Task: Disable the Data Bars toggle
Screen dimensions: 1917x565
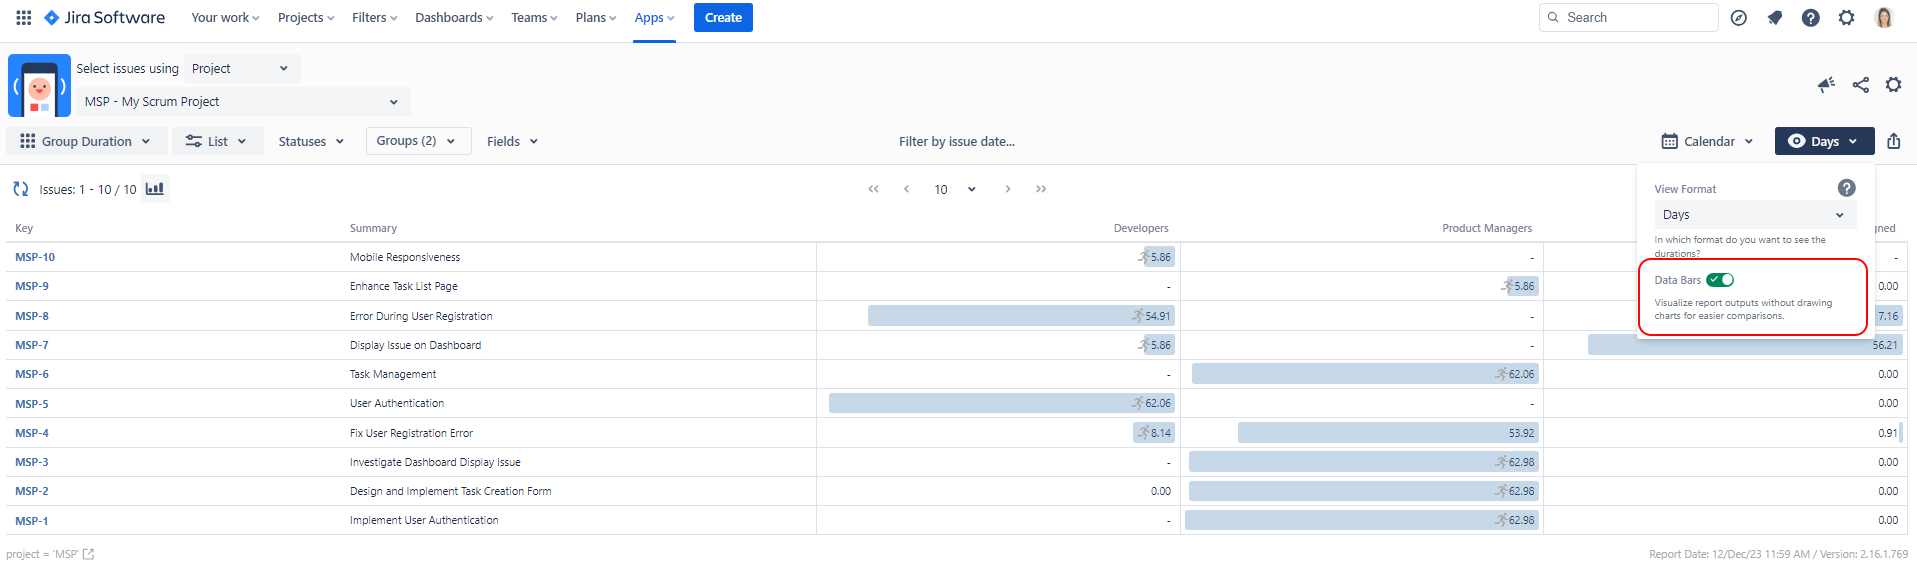Action: (x=1720, y=280)
